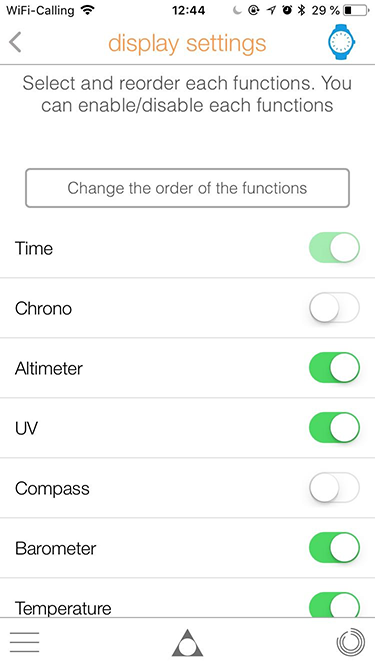This screenshot has height=667, width=375.
Task: Tap the blue watch icon
Action: [x=341, y=42]
